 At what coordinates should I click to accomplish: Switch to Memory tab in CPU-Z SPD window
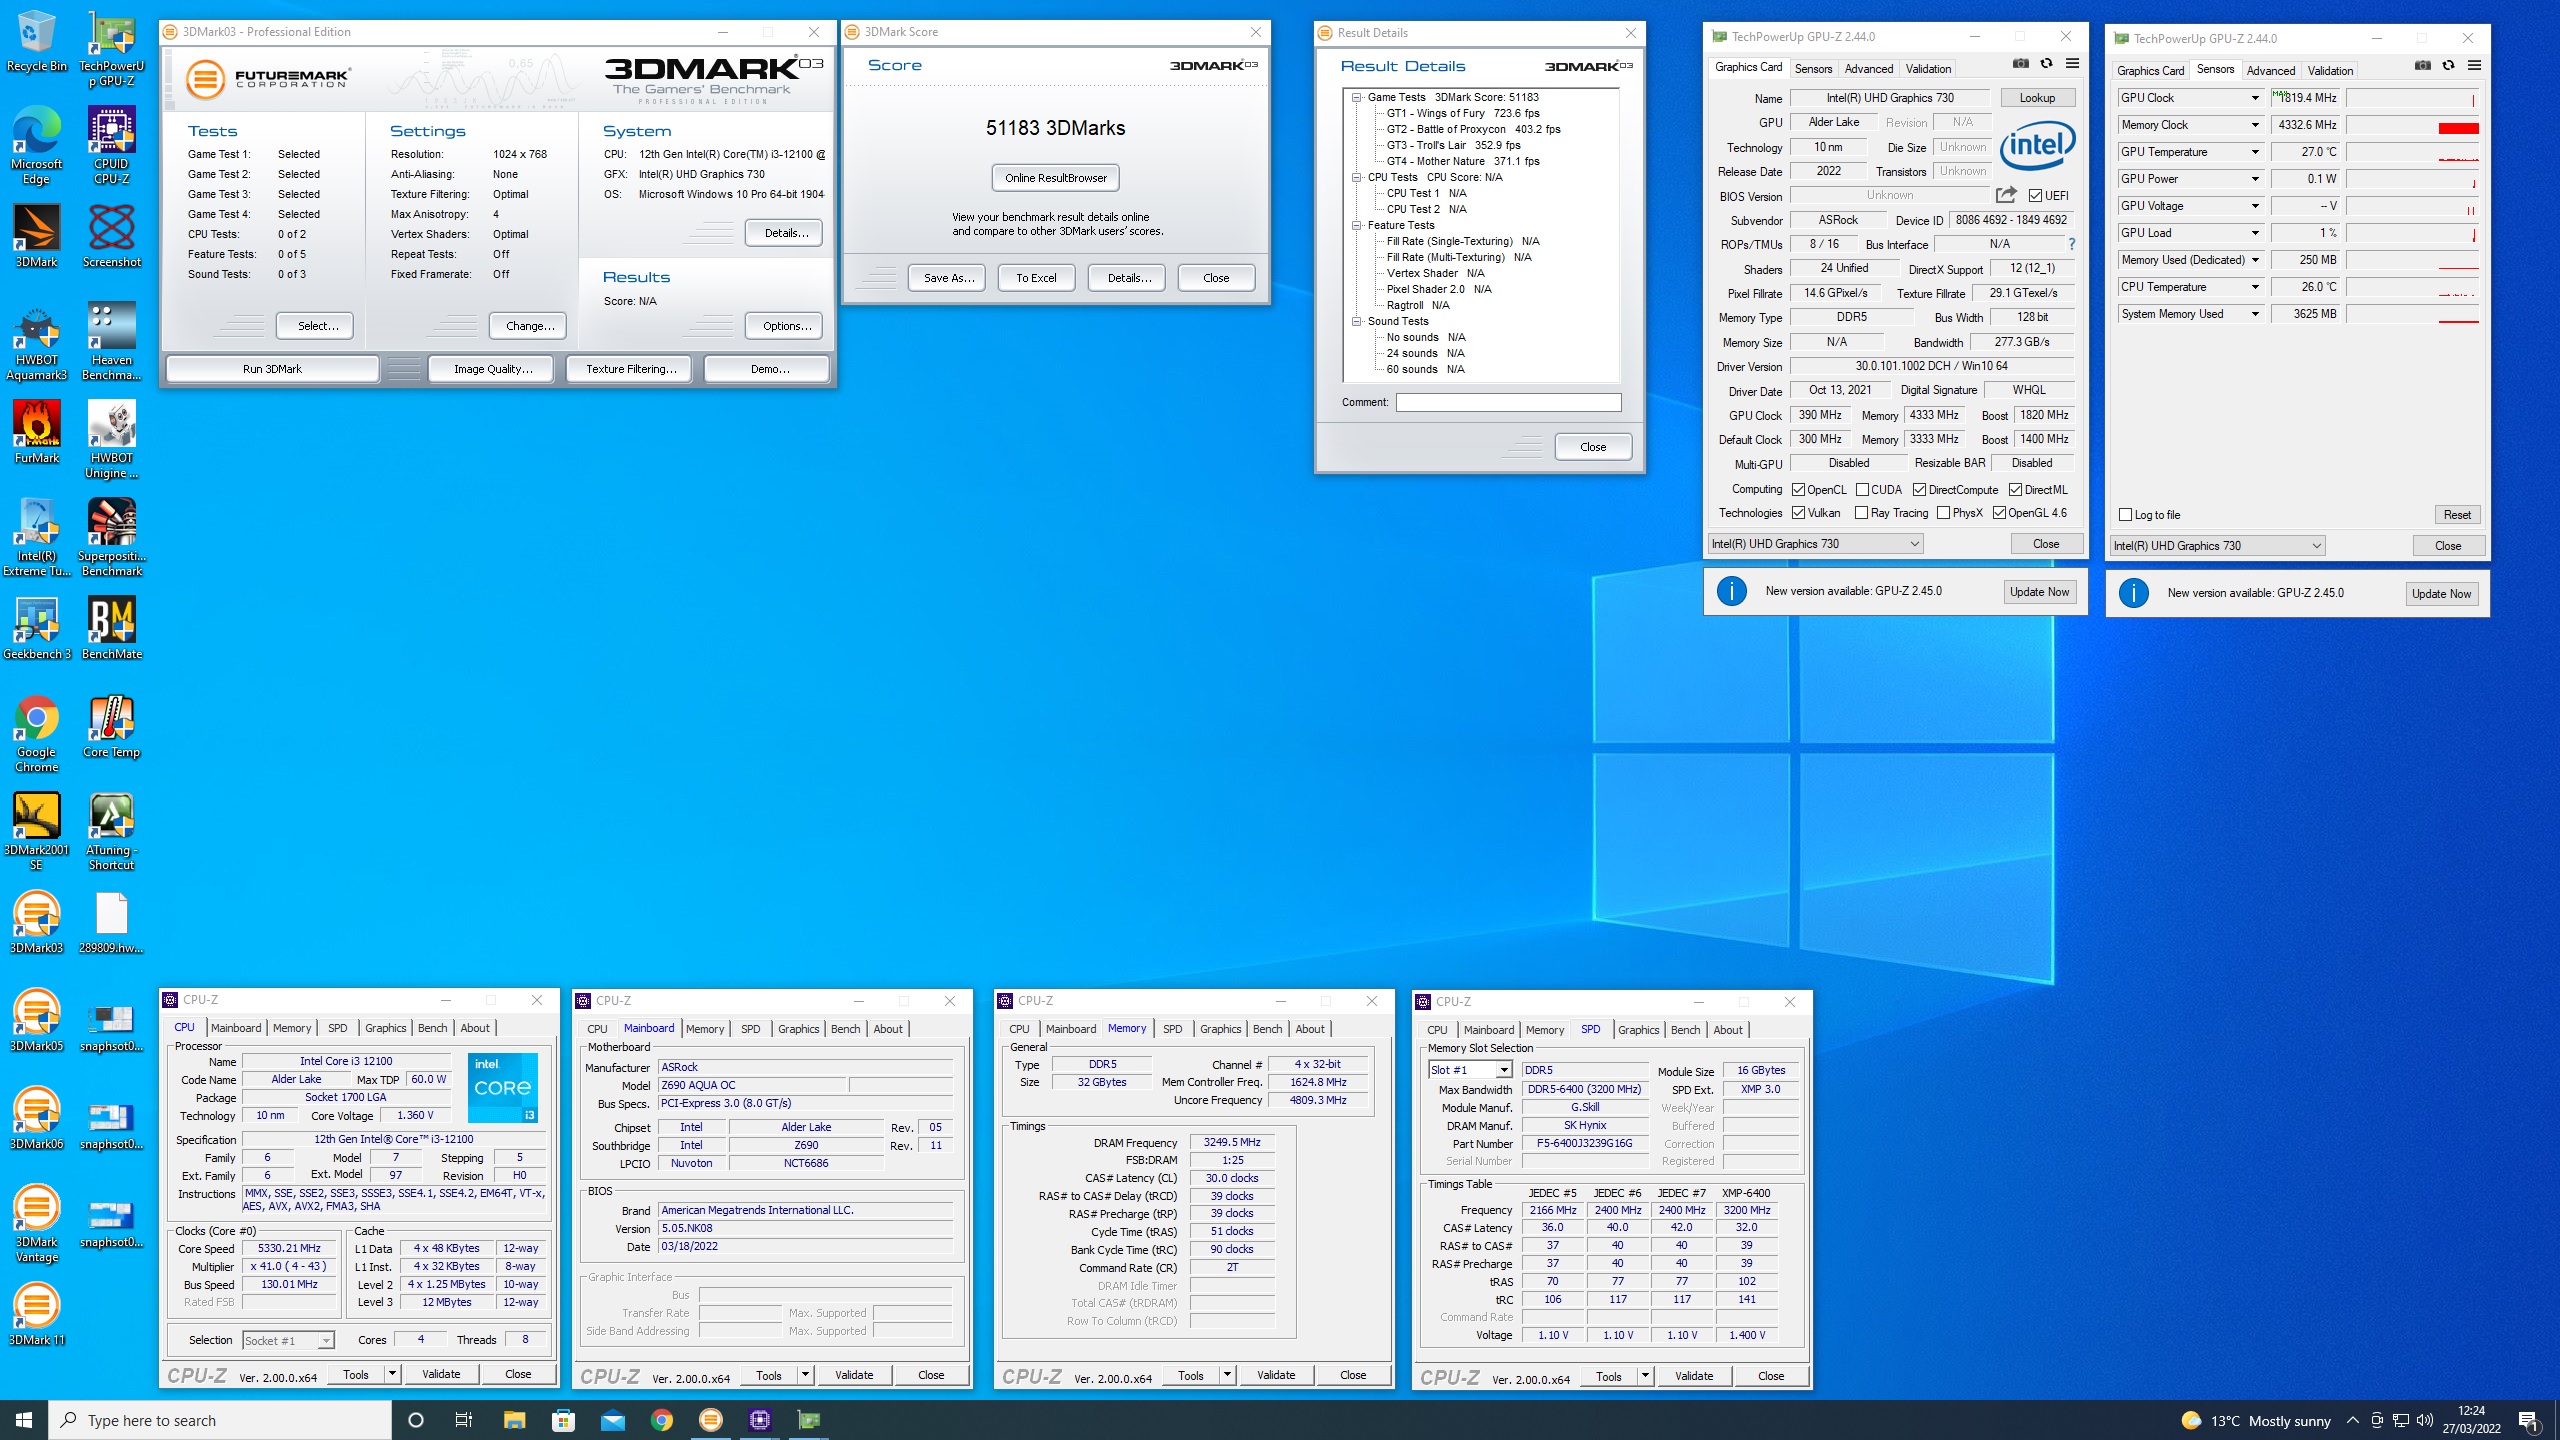point(1544,1030)
